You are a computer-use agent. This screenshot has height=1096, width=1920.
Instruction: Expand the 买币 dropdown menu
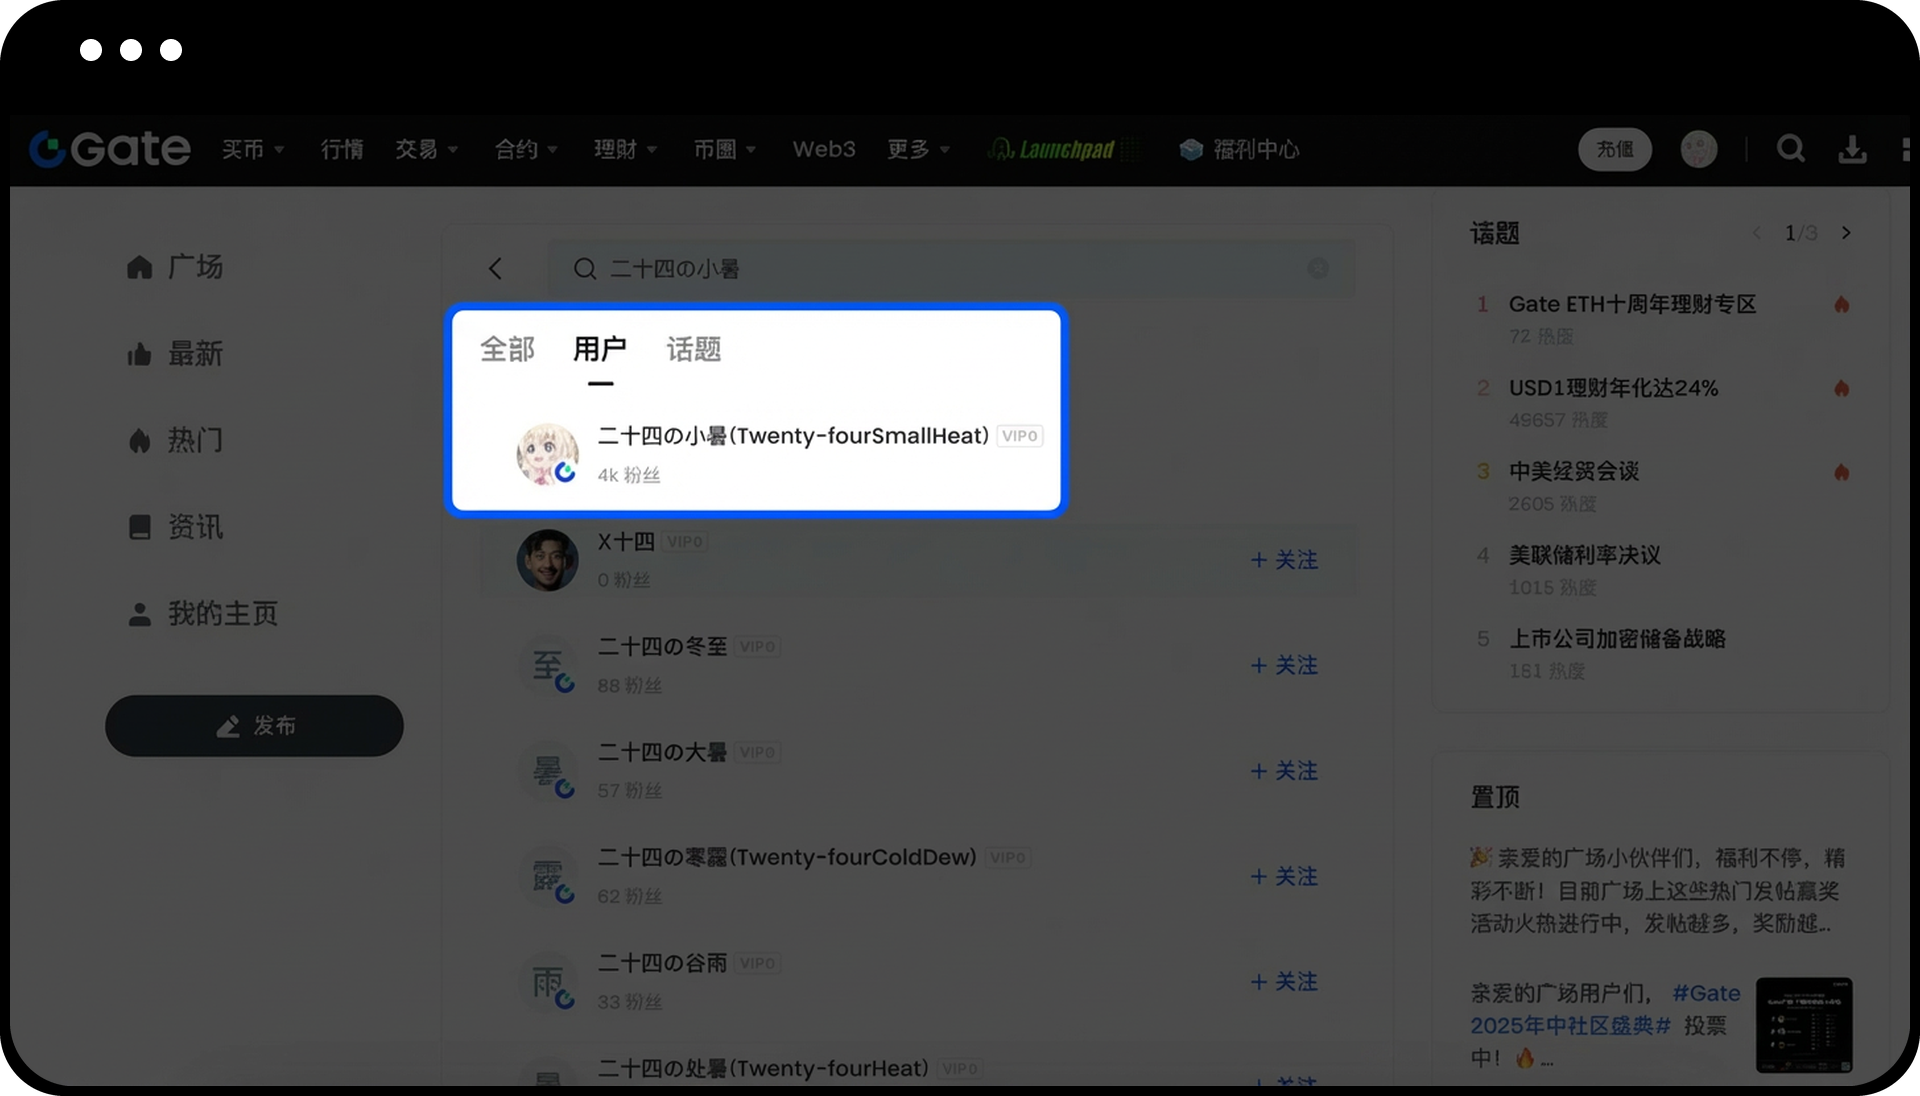pos(253,149)
